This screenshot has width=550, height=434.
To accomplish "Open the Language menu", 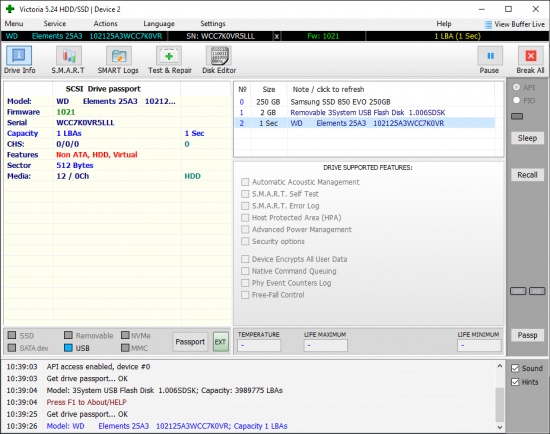I will pos(159,24).
